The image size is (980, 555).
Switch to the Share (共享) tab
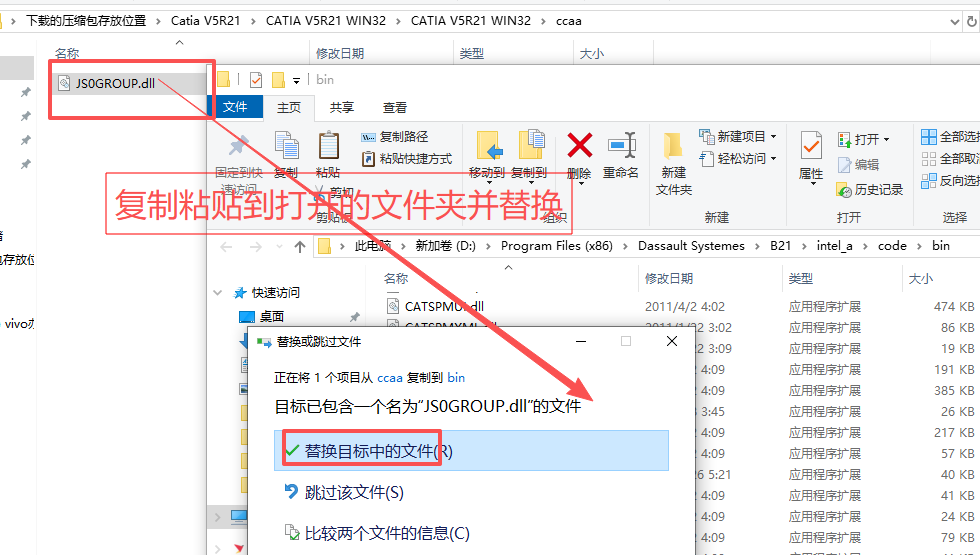342,108
